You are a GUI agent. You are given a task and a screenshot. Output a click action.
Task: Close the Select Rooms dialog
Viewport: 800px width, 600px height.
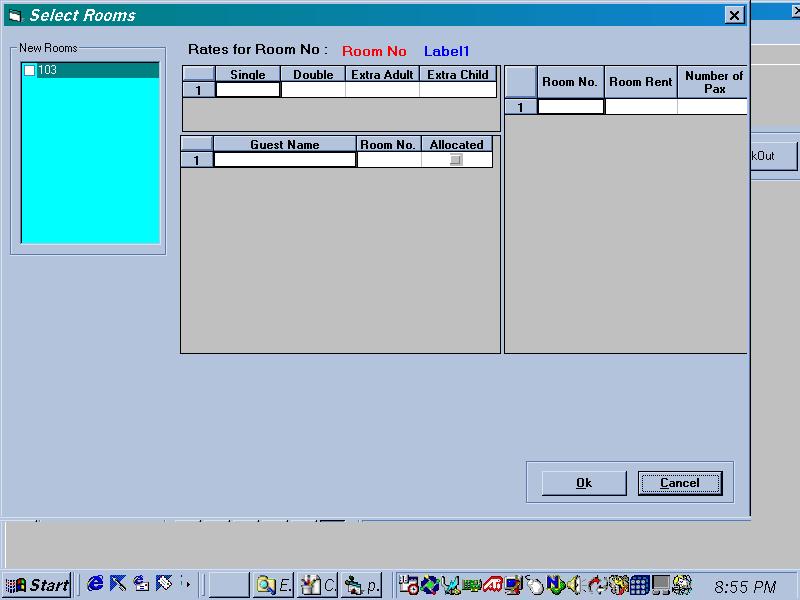734,15
